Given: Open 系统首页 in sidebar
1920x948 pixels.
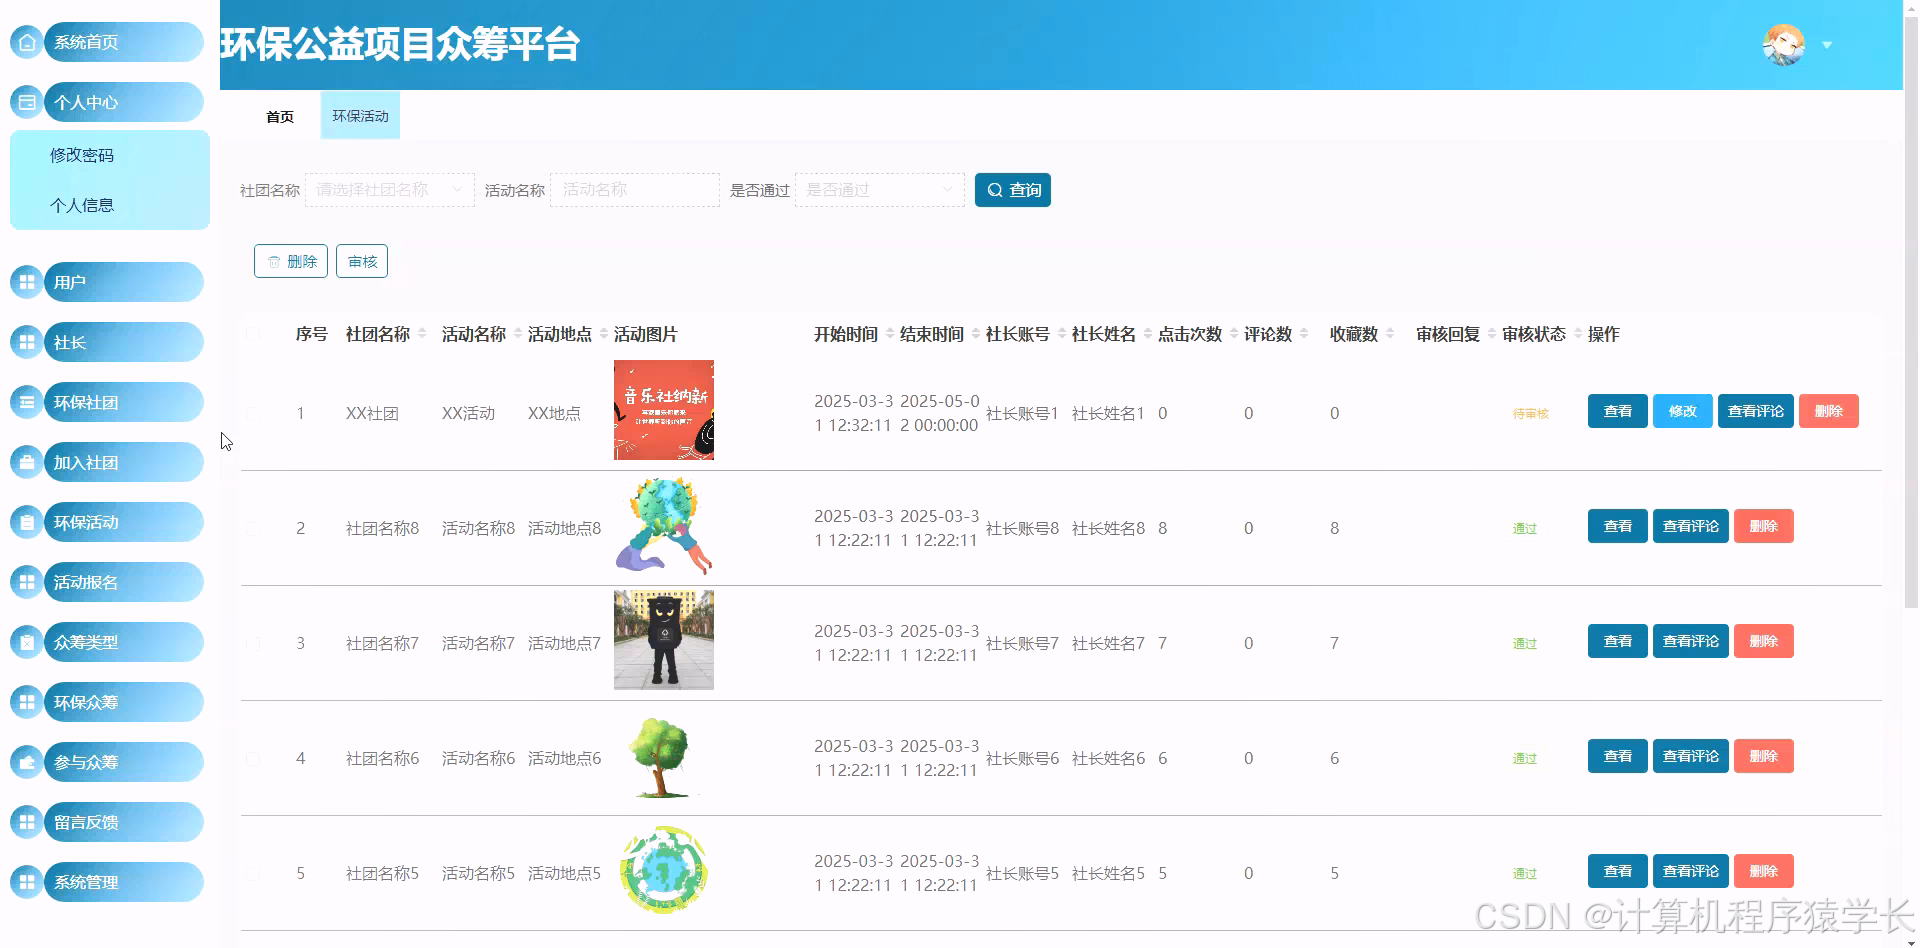Looking at the screenshot, I should 124,42.
